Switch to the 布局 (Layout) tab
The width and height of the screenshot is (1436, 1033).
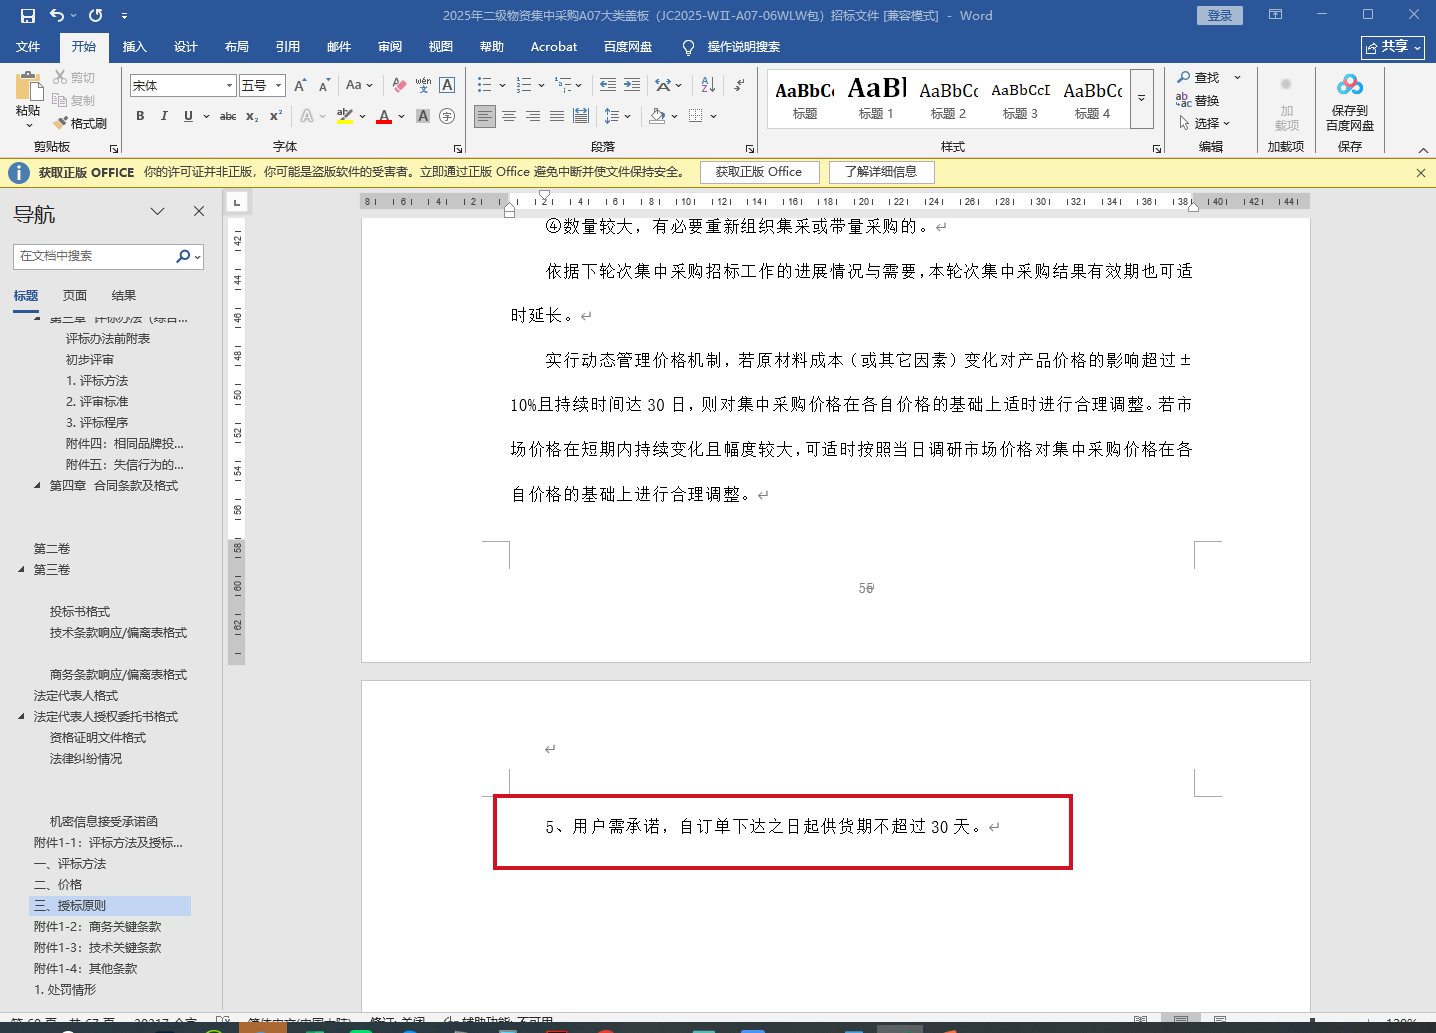tap(237, 47)
